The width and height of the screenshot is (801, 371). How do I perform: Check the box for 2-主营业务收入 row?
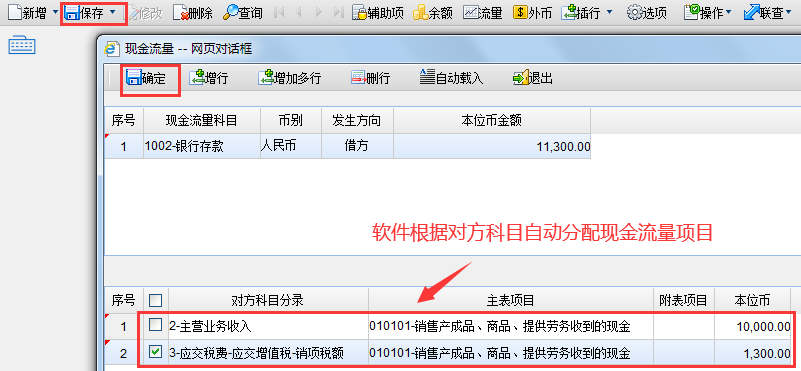pyautogui.click(x=155, y=324)
